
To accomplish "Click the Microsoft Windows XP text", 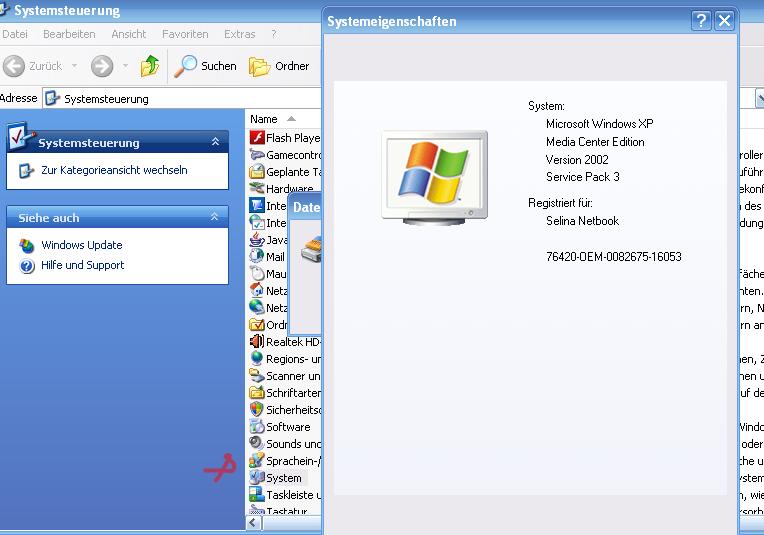I will (x=599, y=124).
